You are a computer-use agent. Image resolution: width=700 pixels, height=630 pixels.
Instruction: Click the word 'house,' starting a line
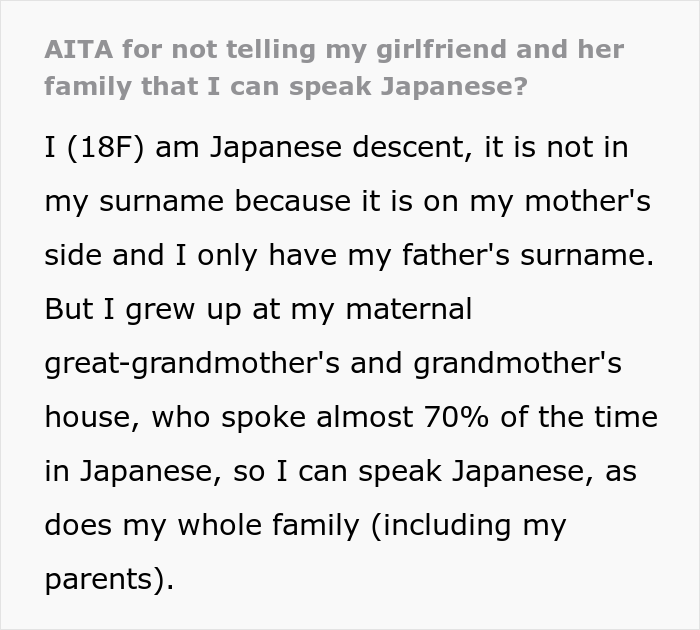coord(90,418)
